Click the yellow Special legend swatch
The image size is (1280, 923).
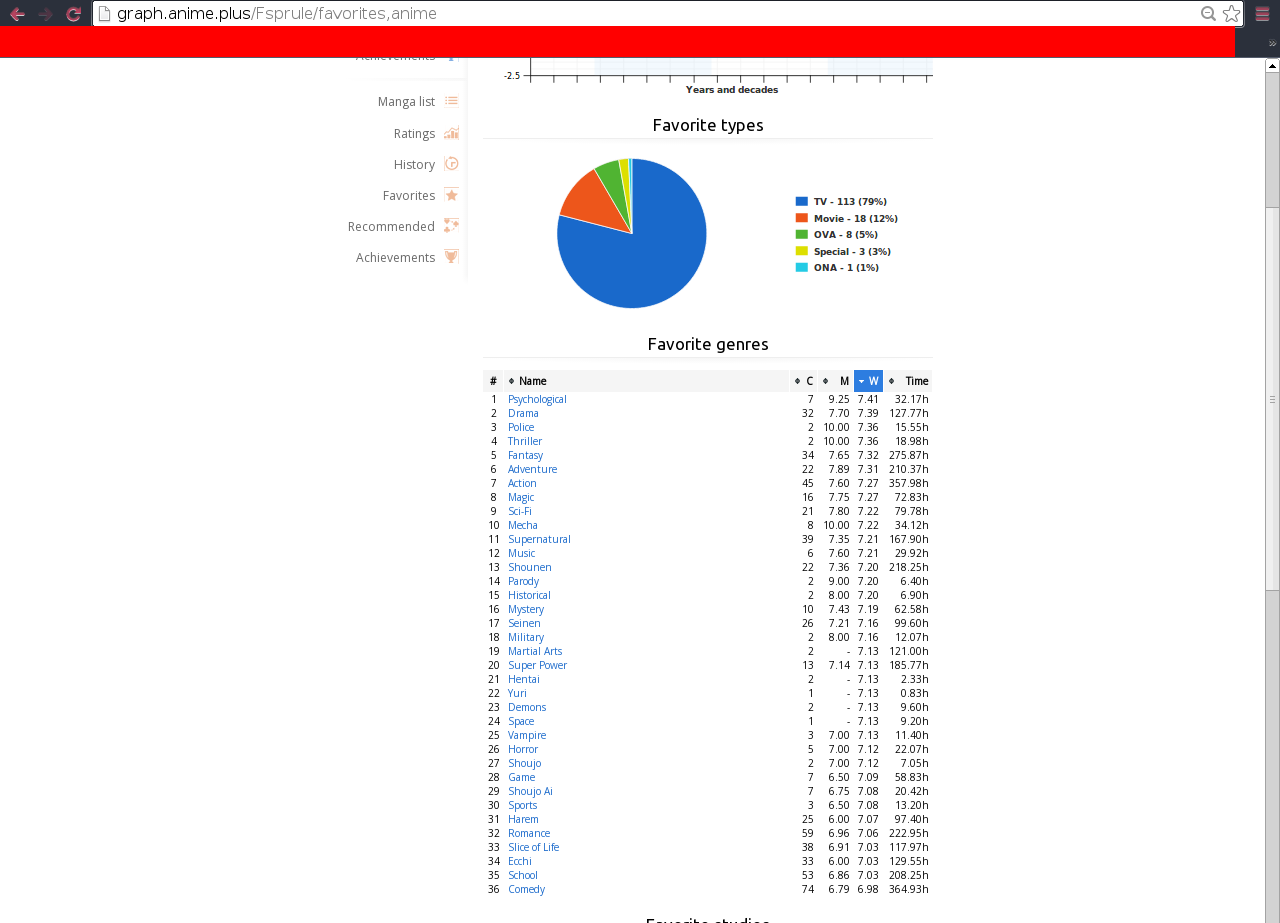801,251
